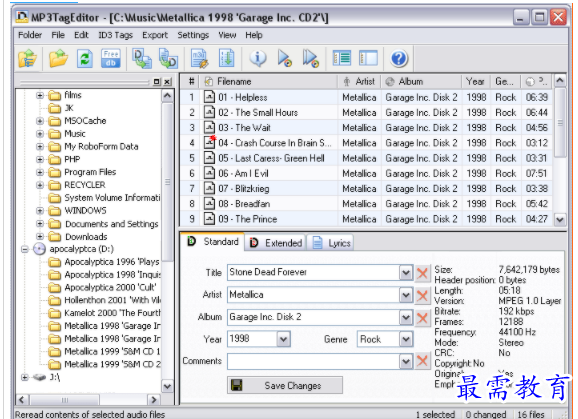
Task: Click the play all files icon
Action: pyautogui.click(x=310, y=59)
